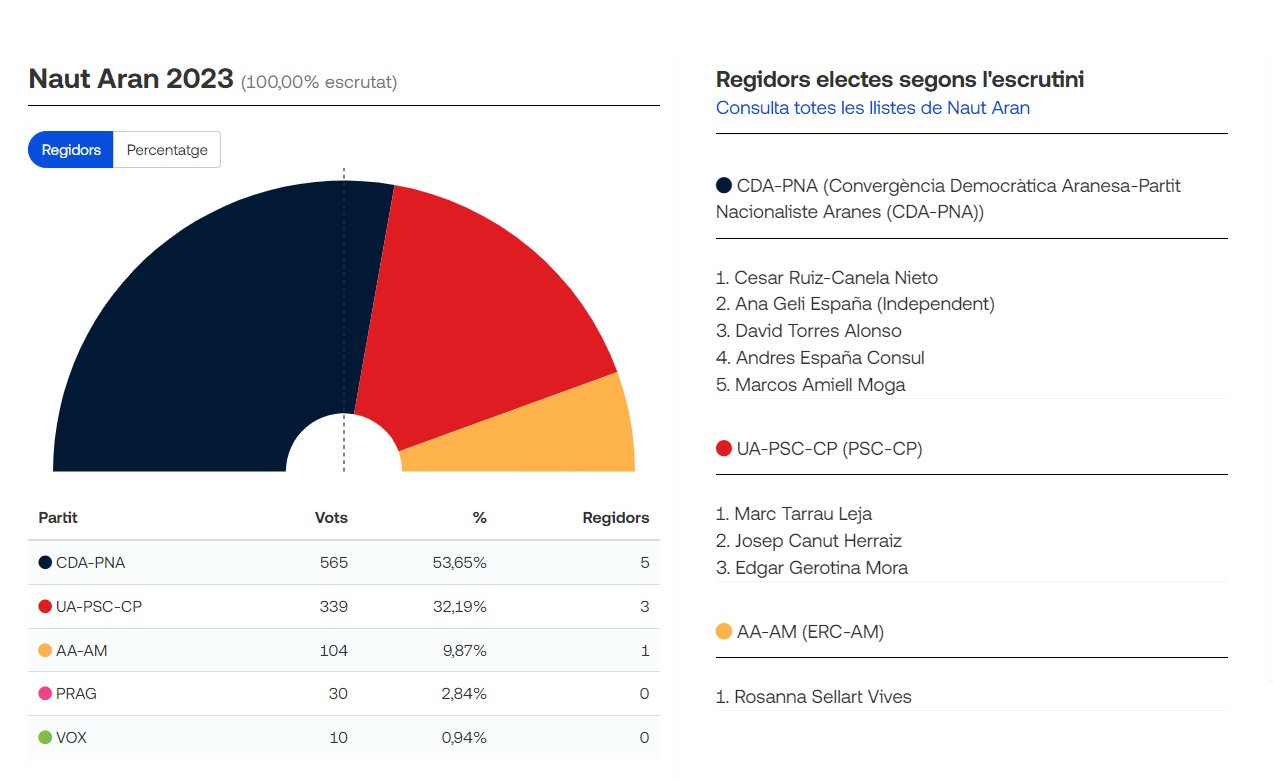The height and width of the screenshot is (779, 1273).
Task: Click the Regidors column header in table
Action: 615,518
